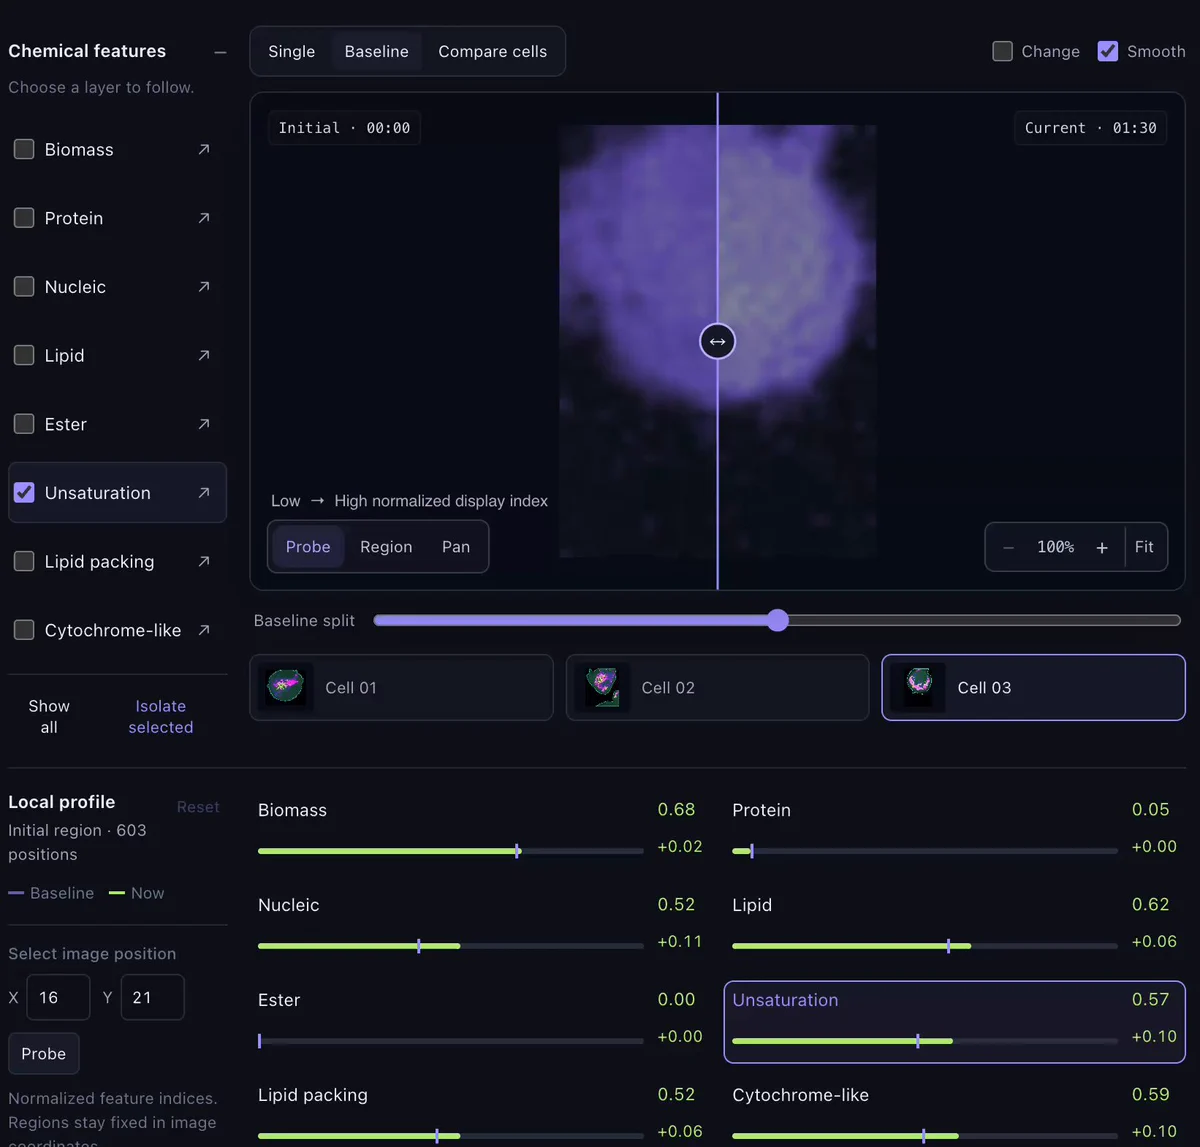Screen dimensions: 1200x1147
Task: Click the Lipid profile bar
Action: point(925,946)
